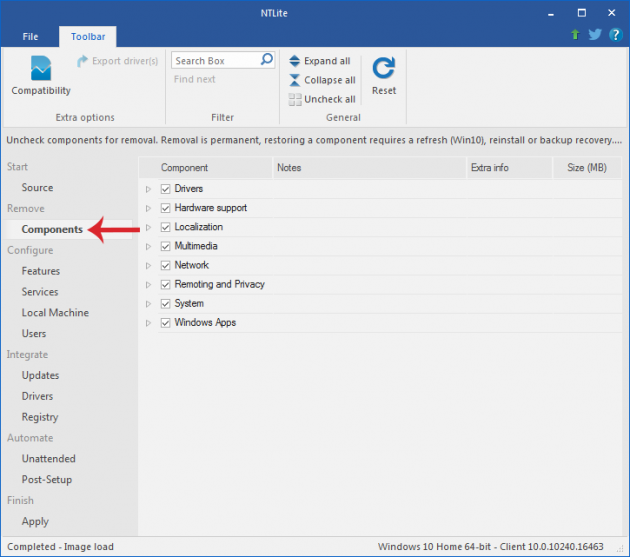630x557 pixels.
Task: Select the Windows Apps row label
Action: (205, 323)
